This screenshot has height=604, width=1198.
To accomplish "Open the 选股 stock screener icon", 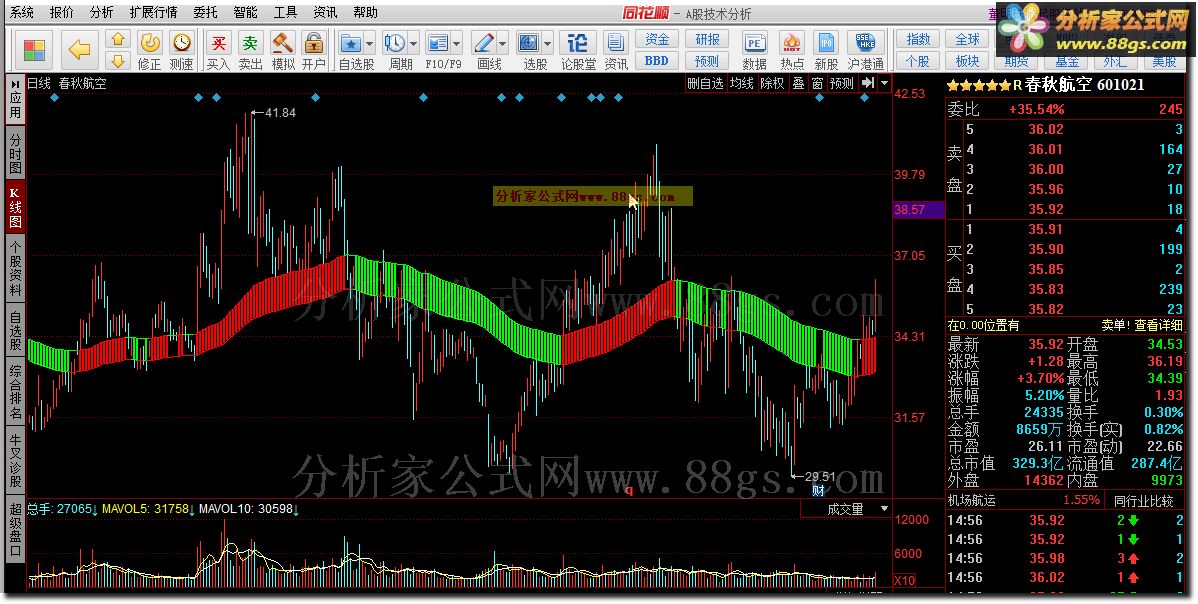I will [529, 44].
